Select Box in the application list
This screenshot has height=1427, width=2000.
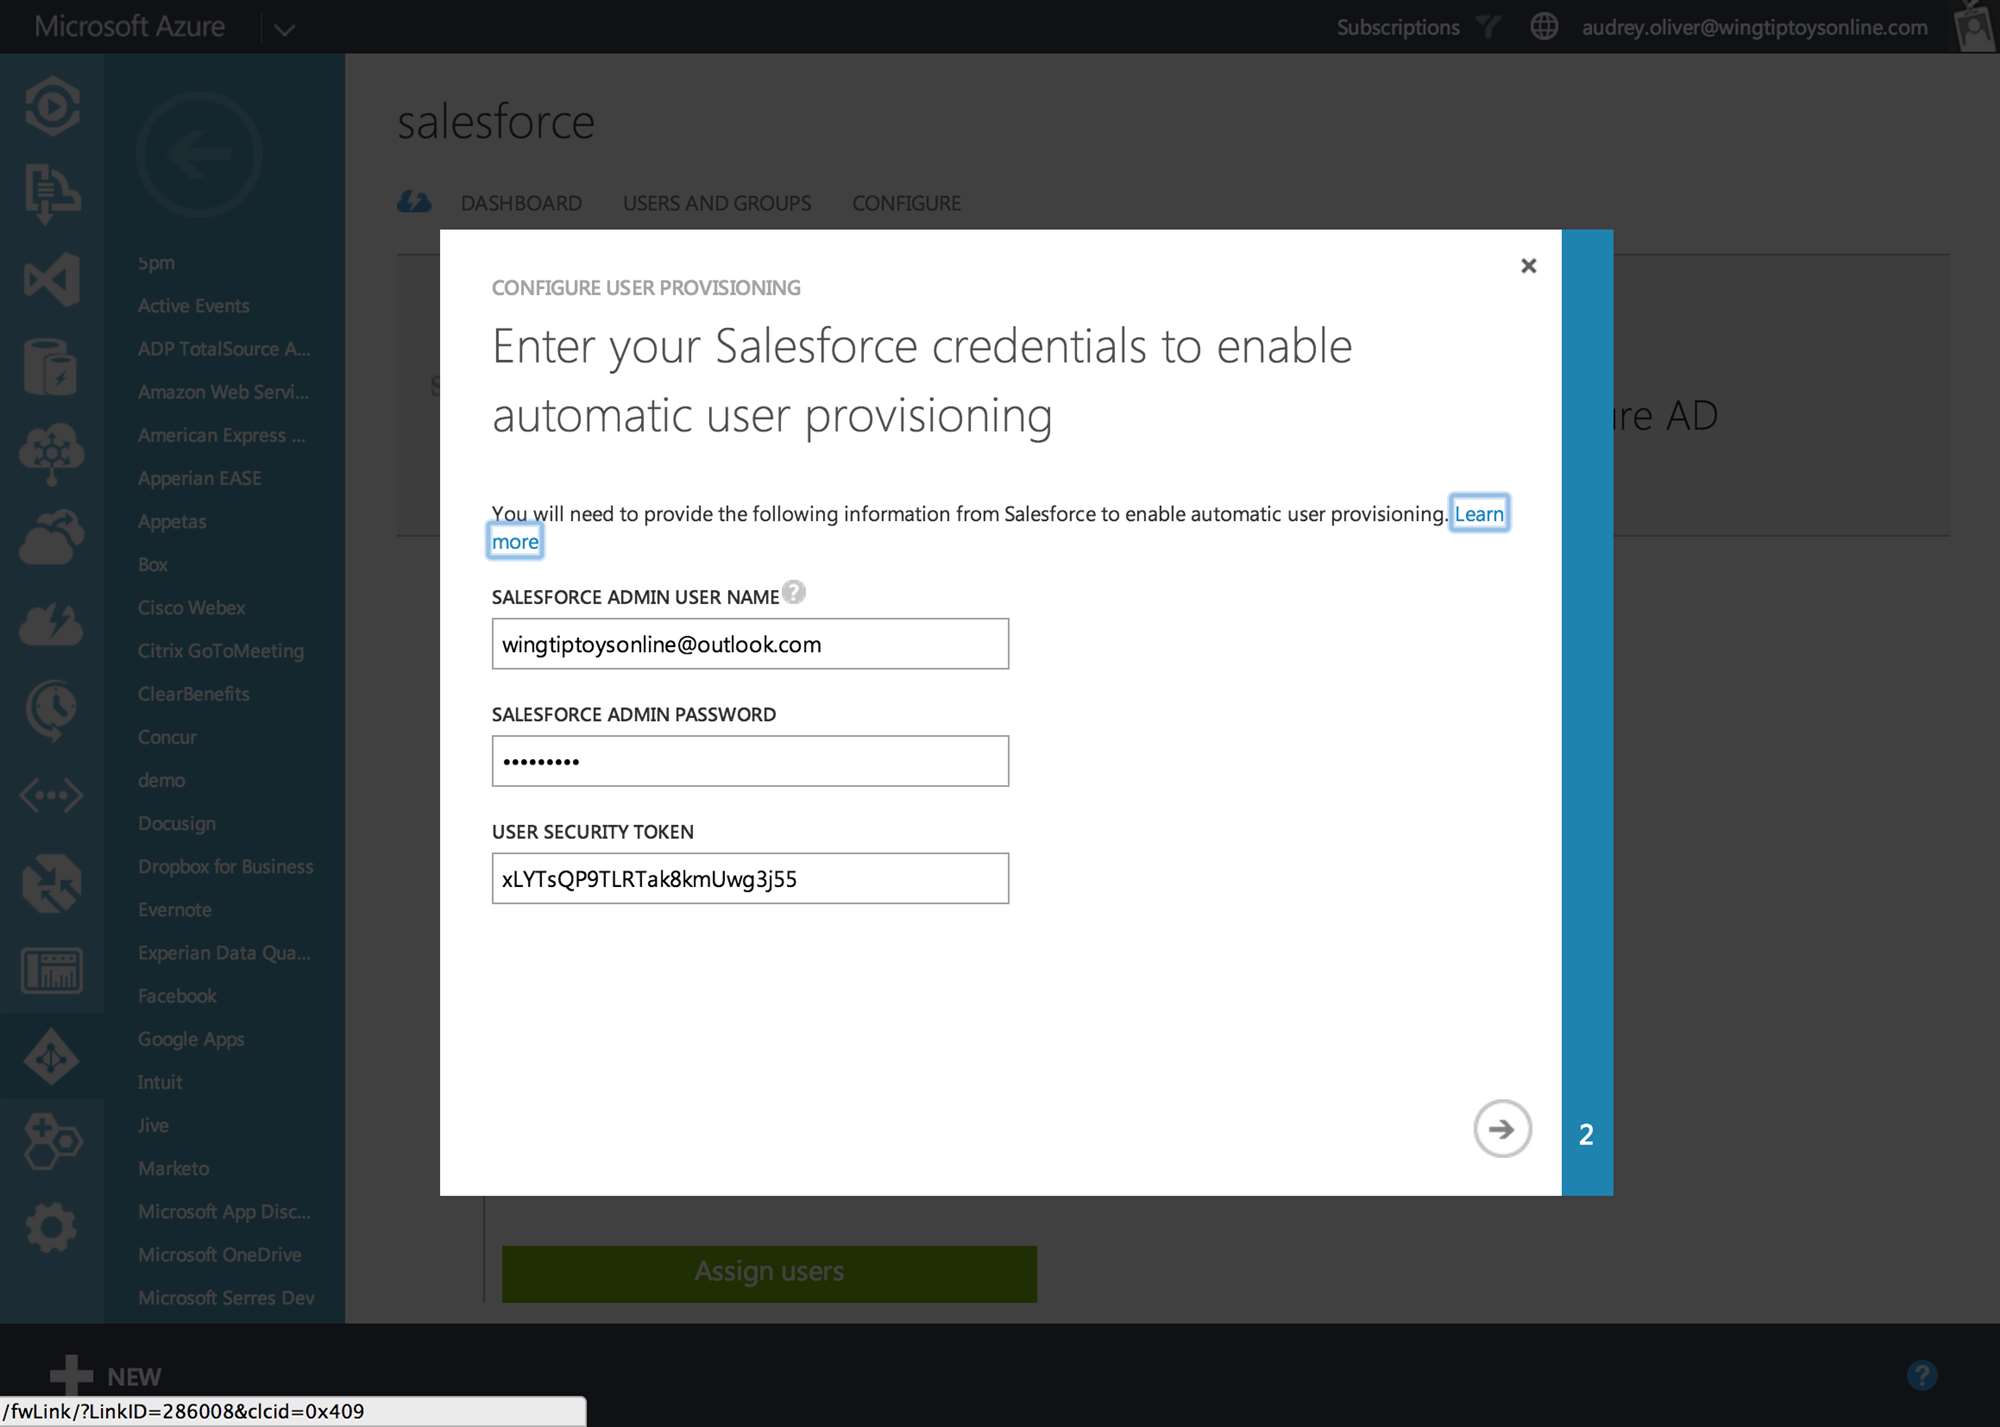153,564
